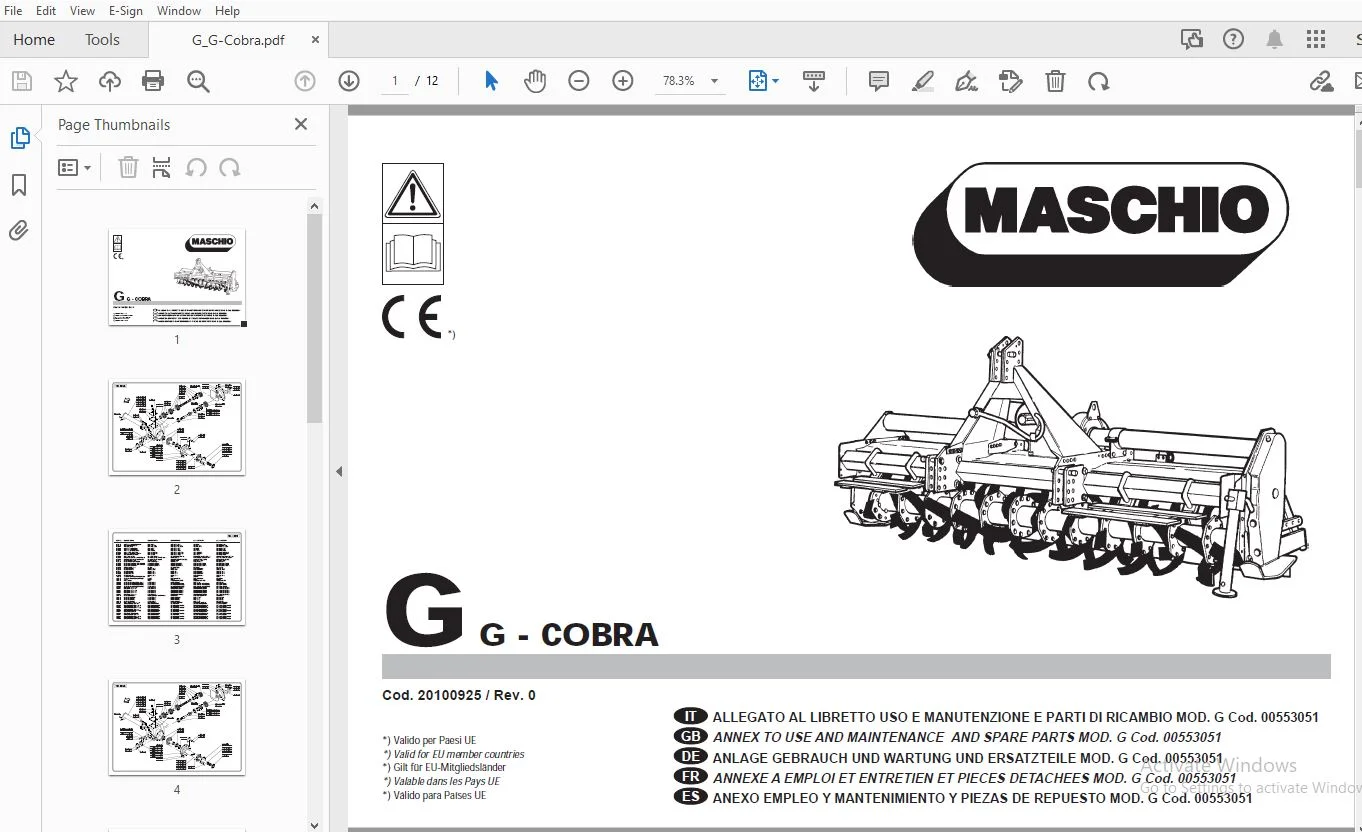Rotate the page view clockwise
Viewport: 1362px width, 832px height.
click(1099, 81)
